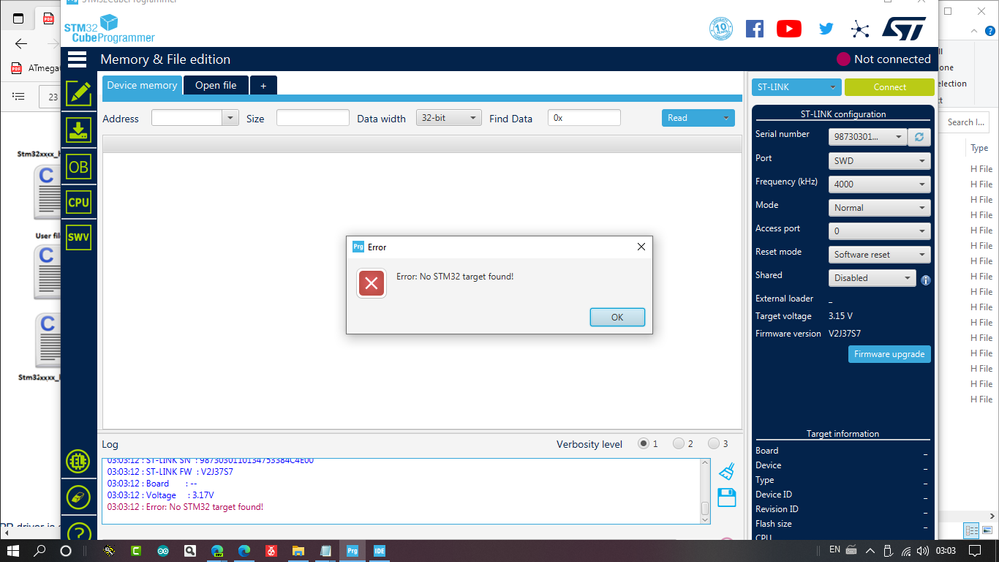Screen dimensions: 999x562
Task: Open Reset mode Software reset dropdown
Action: pyautogui.click(x=879, y=255)
